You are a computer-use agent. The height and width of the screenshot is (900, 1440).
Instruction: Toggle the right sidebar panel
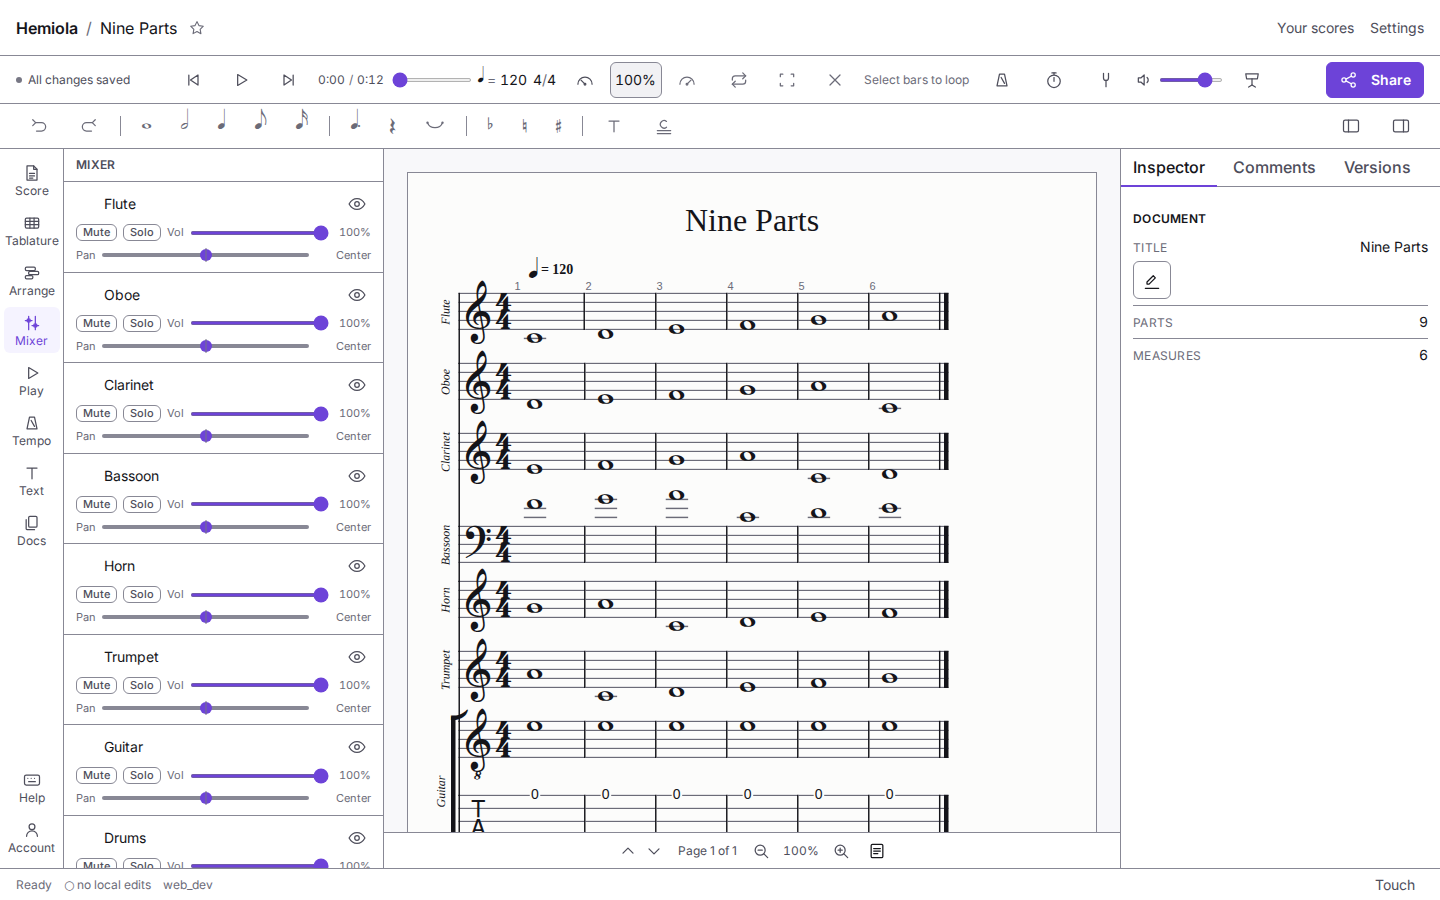pyautogui.click(x=1401, y=126)
